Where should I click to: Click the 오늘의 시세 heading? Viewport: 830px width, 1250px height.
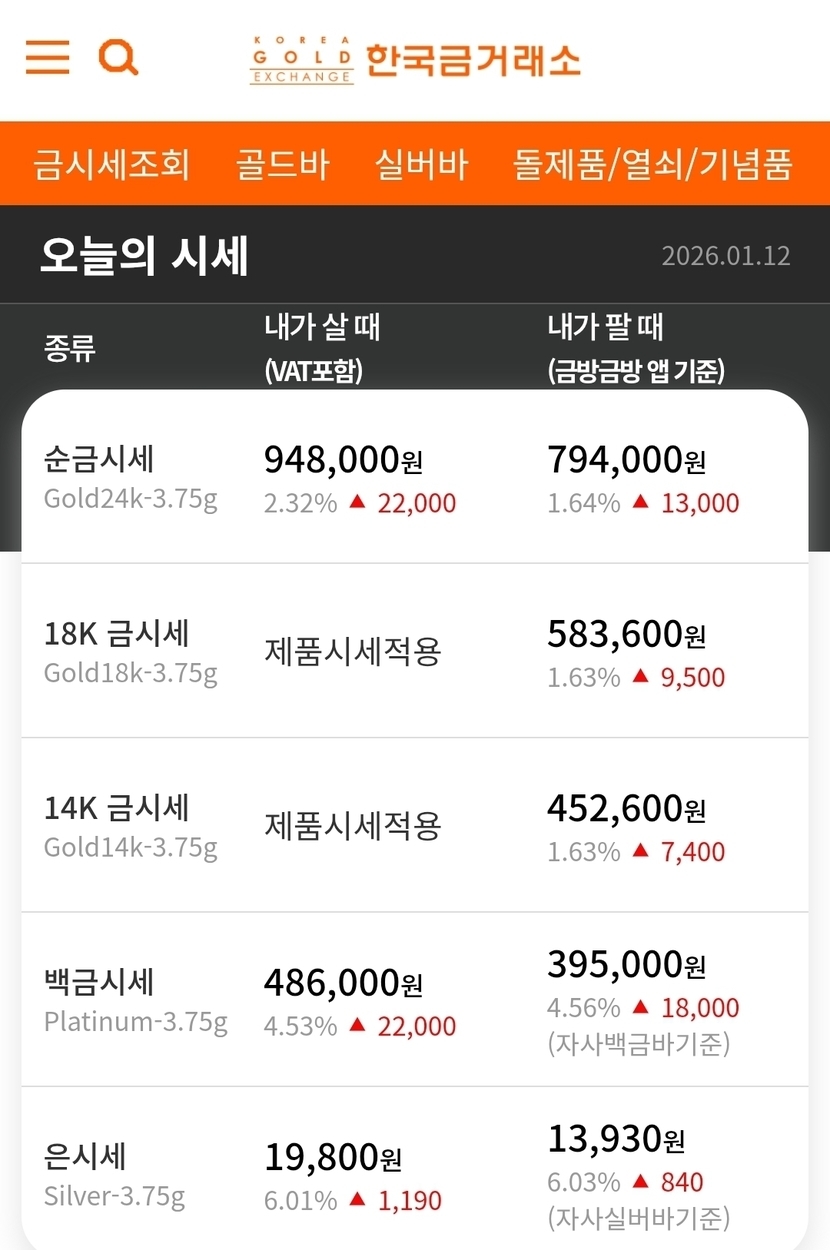pyautogui.click(x=144, y=256)
